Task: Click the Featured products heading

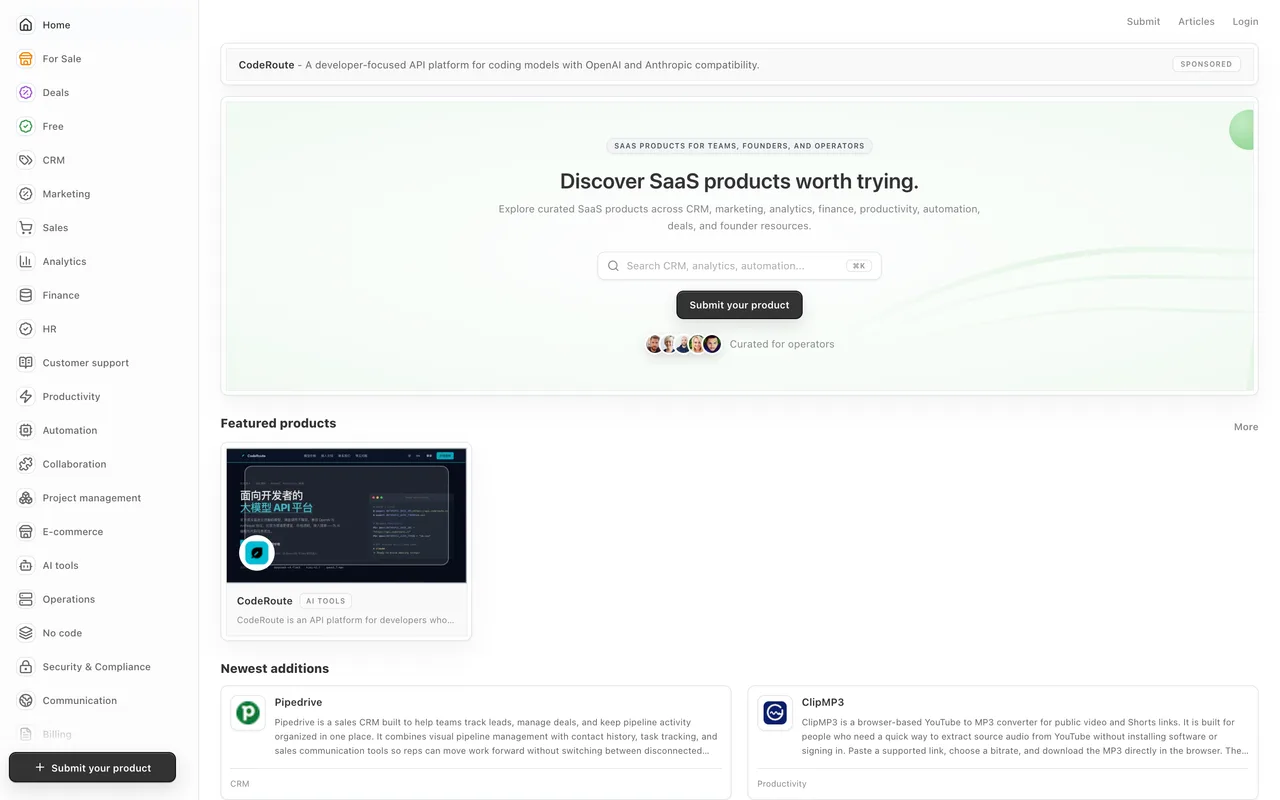Action: [278, 423]
